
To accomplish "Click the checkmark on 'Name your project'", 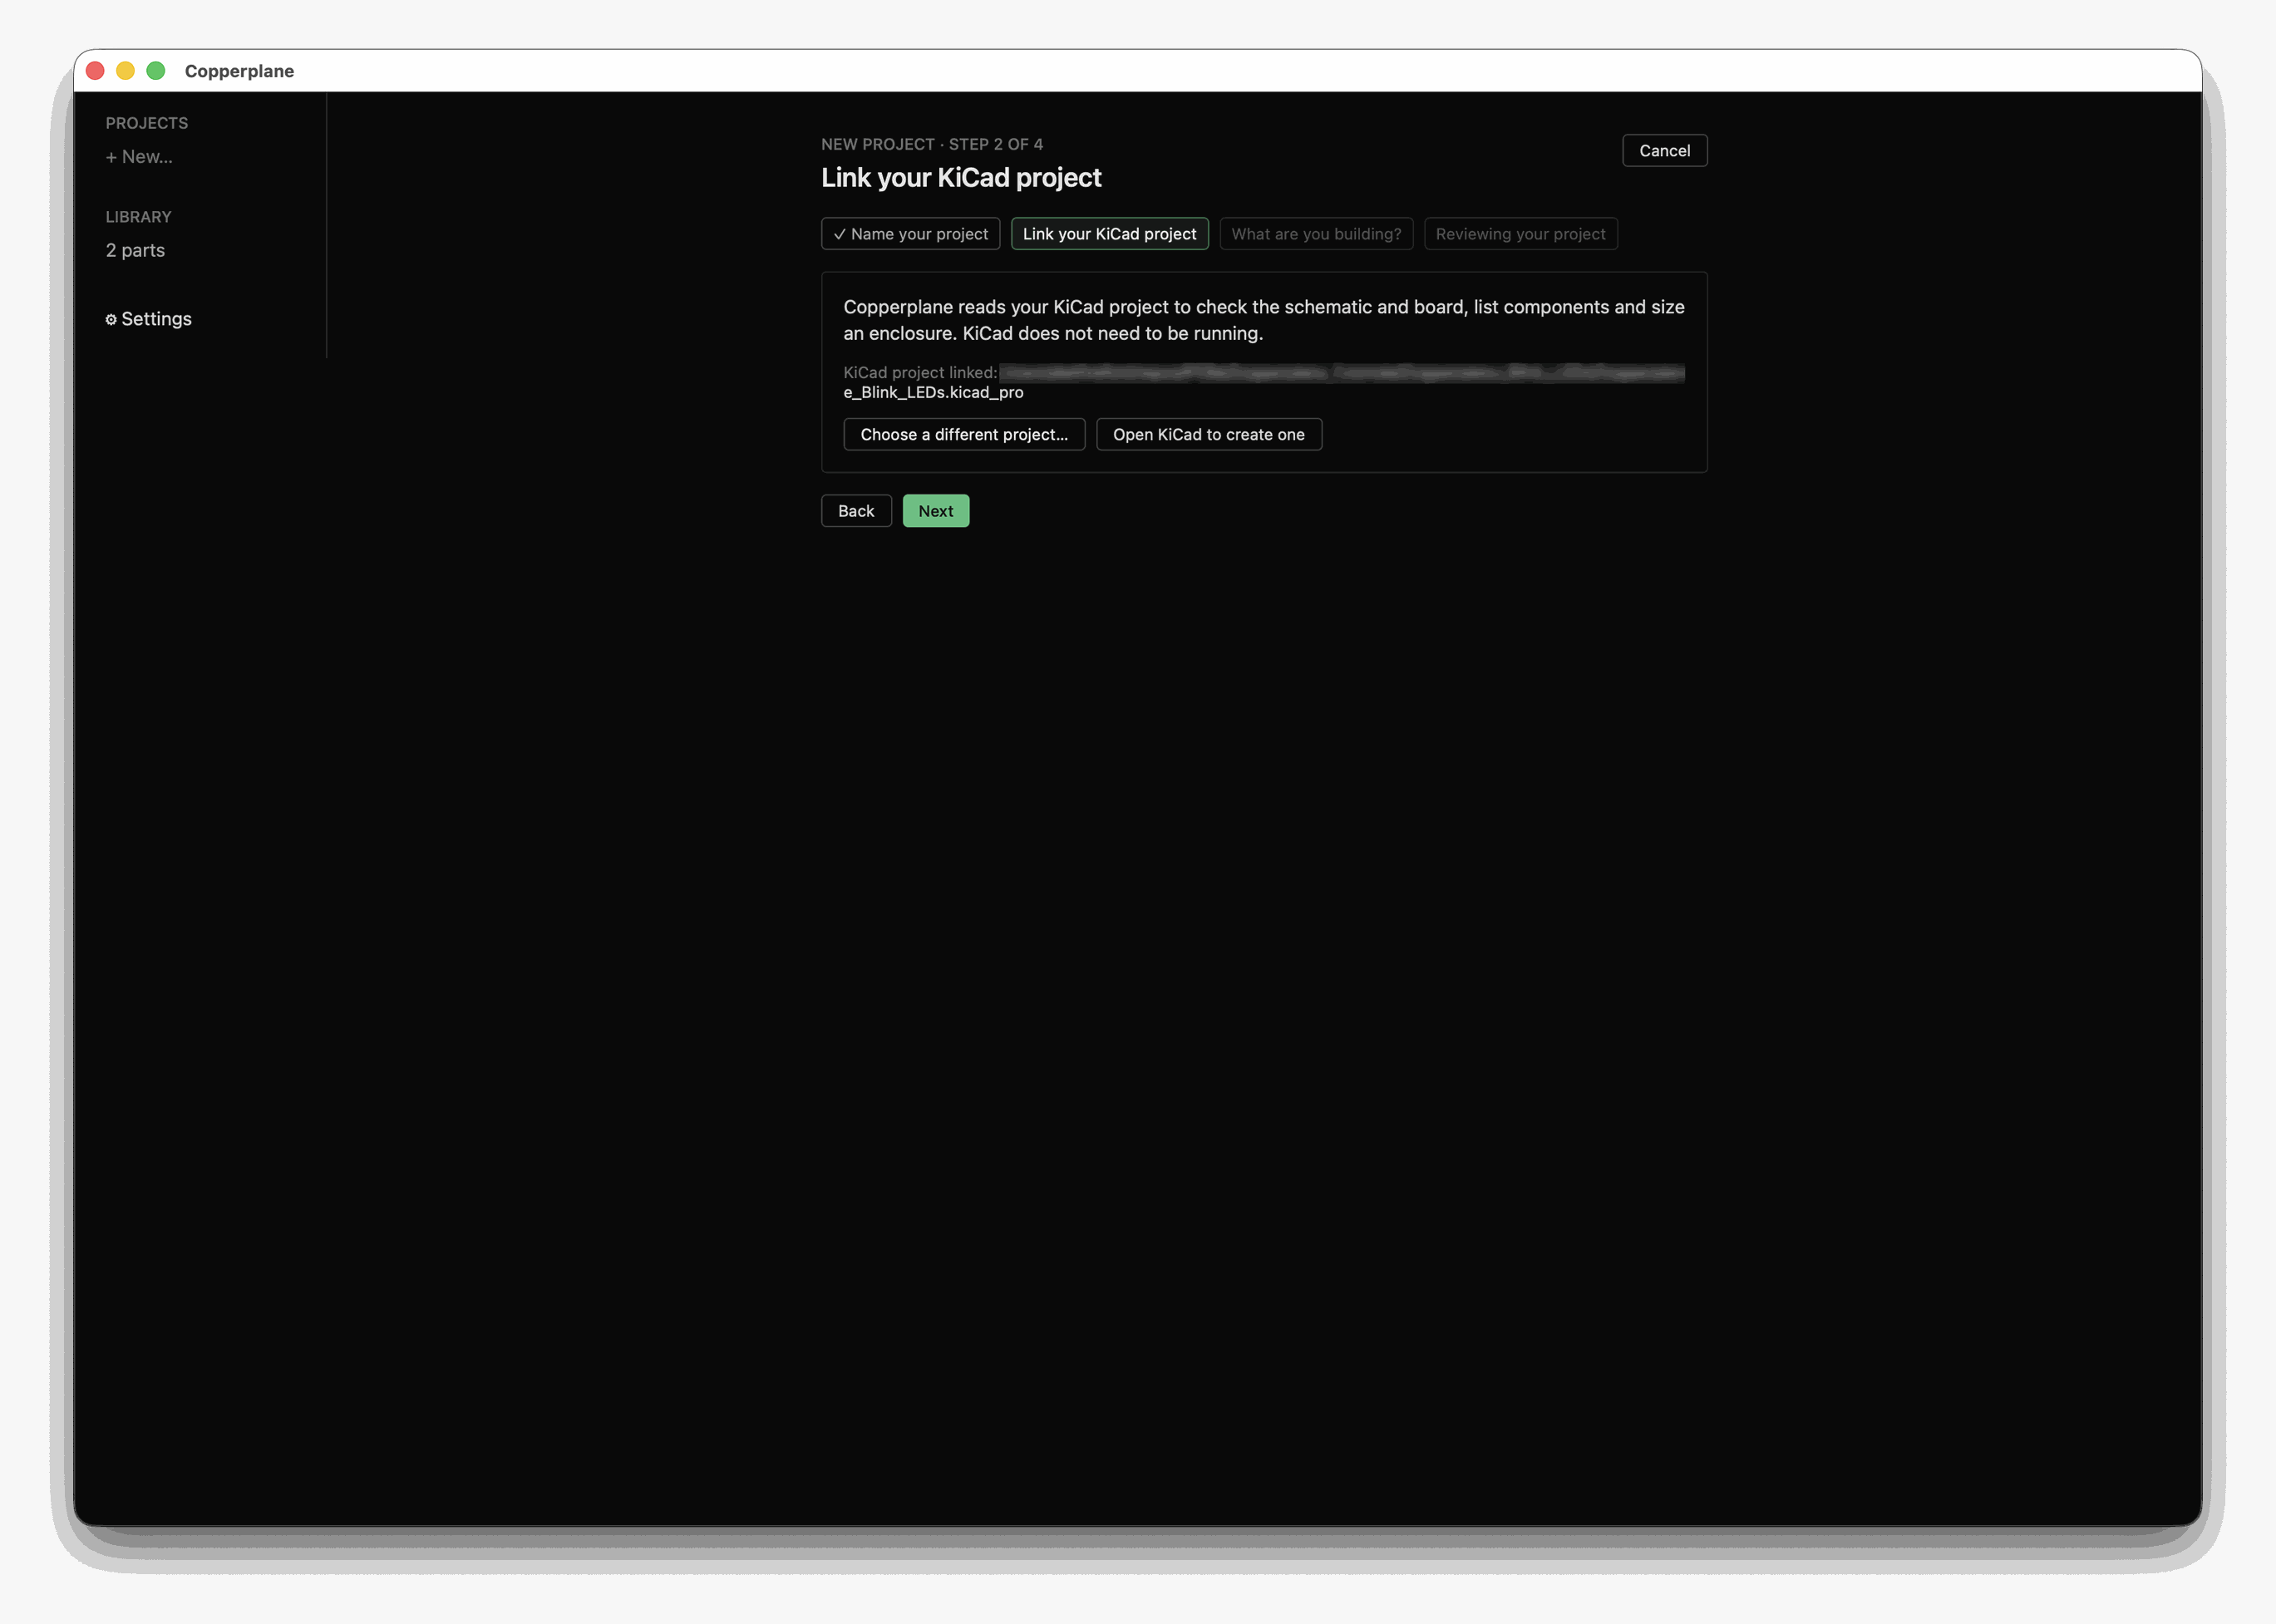I will (x=839, y=234).
